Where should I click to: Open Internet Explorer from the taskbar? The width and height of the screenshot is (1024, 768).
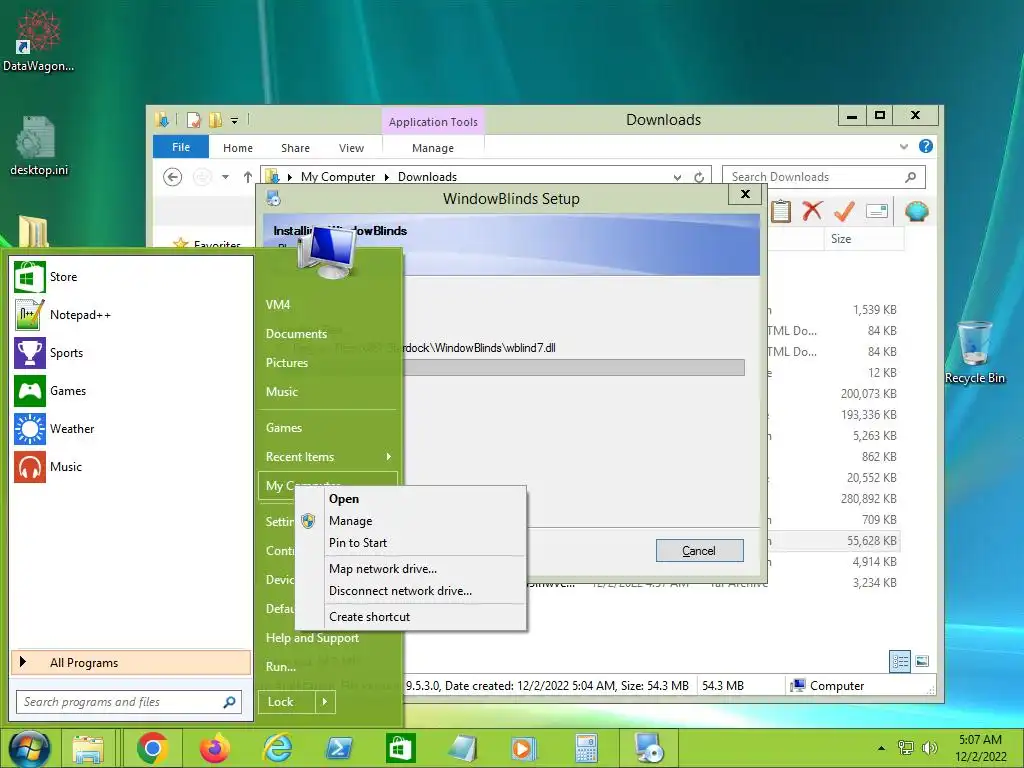(277, 748)
